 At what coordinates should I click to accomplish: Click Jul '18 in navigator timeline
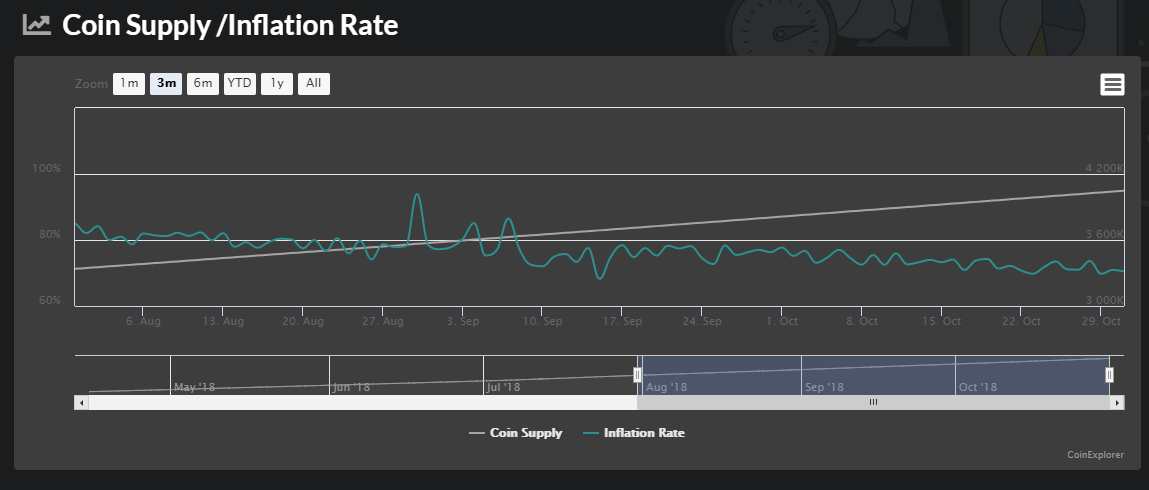tap(503, 387)
